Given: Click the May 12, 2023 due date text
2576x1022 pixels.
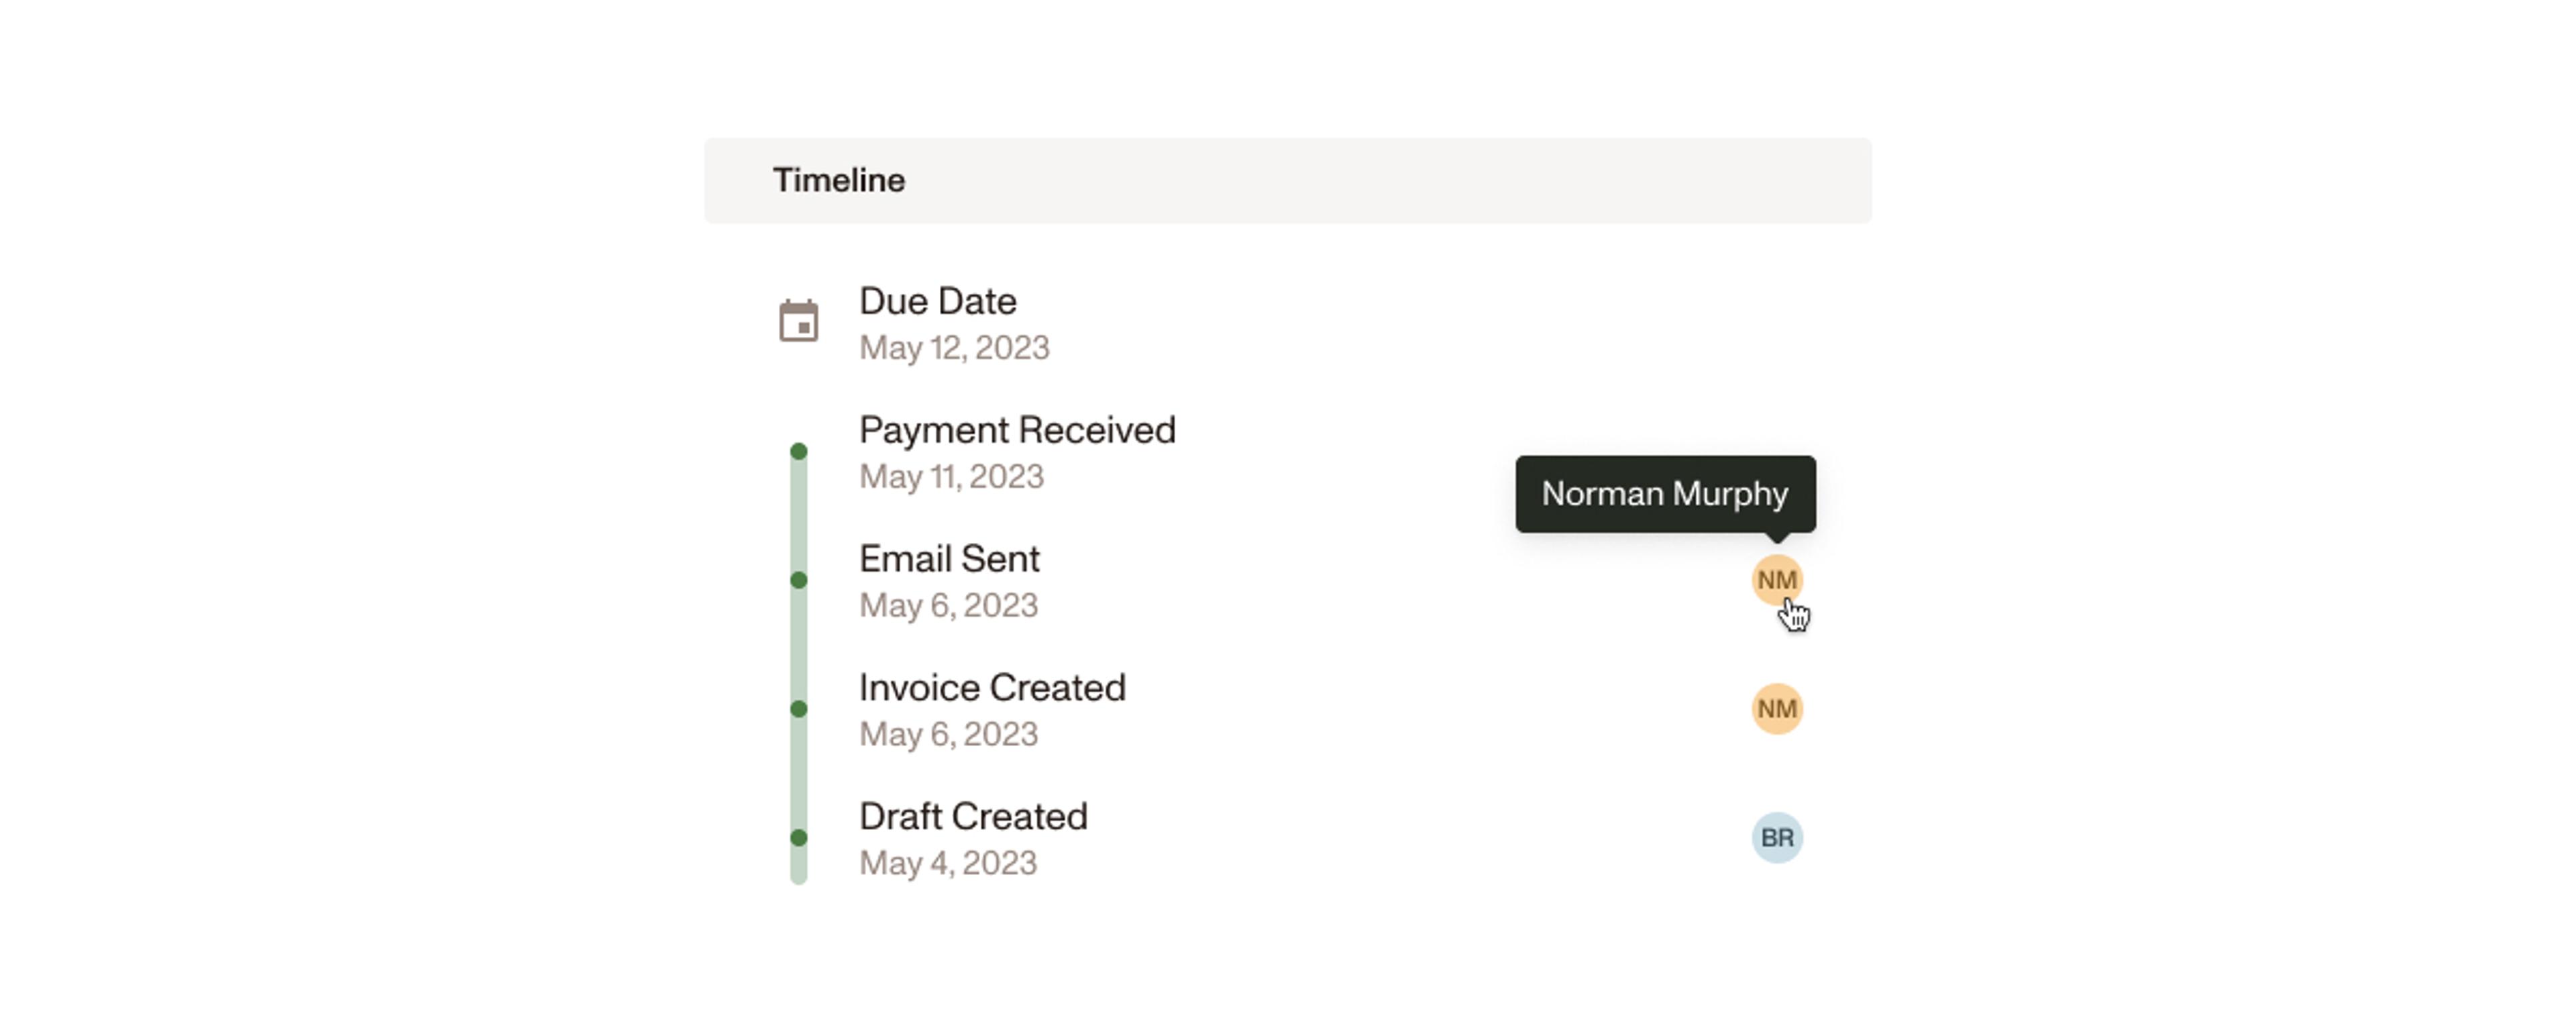Looking at the screenshot, I should (954, 348).
